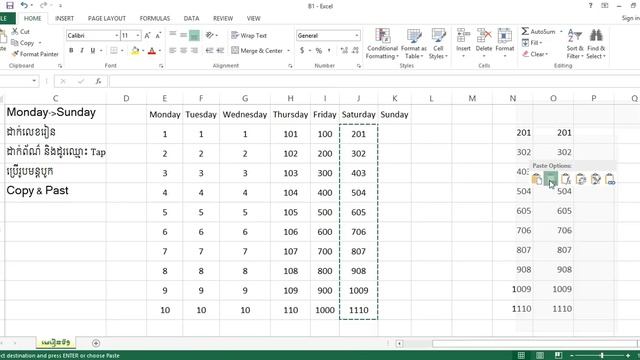Screen dimensions: 640x360
Task: Decrease font size with the smaller A
Action: coord(158,36)
